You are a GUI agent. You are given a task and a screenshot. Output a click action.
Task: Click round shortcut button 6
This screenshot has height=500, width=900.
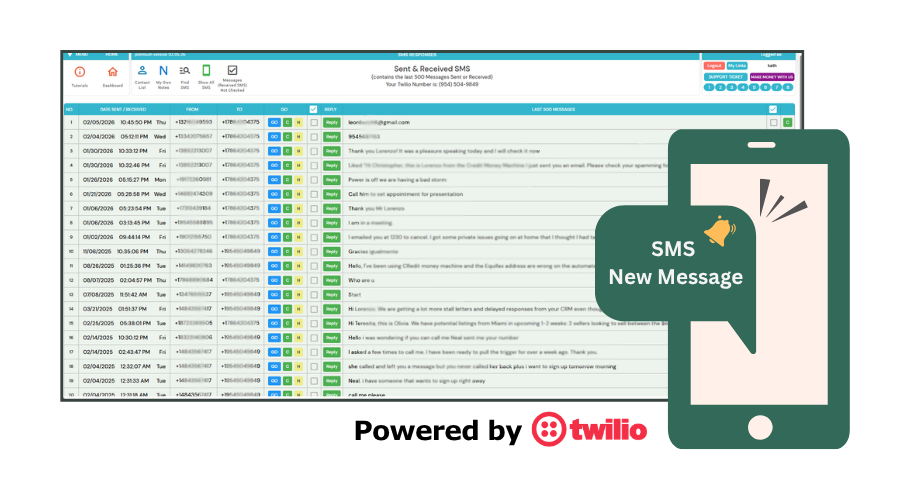(x=765, y=87)
